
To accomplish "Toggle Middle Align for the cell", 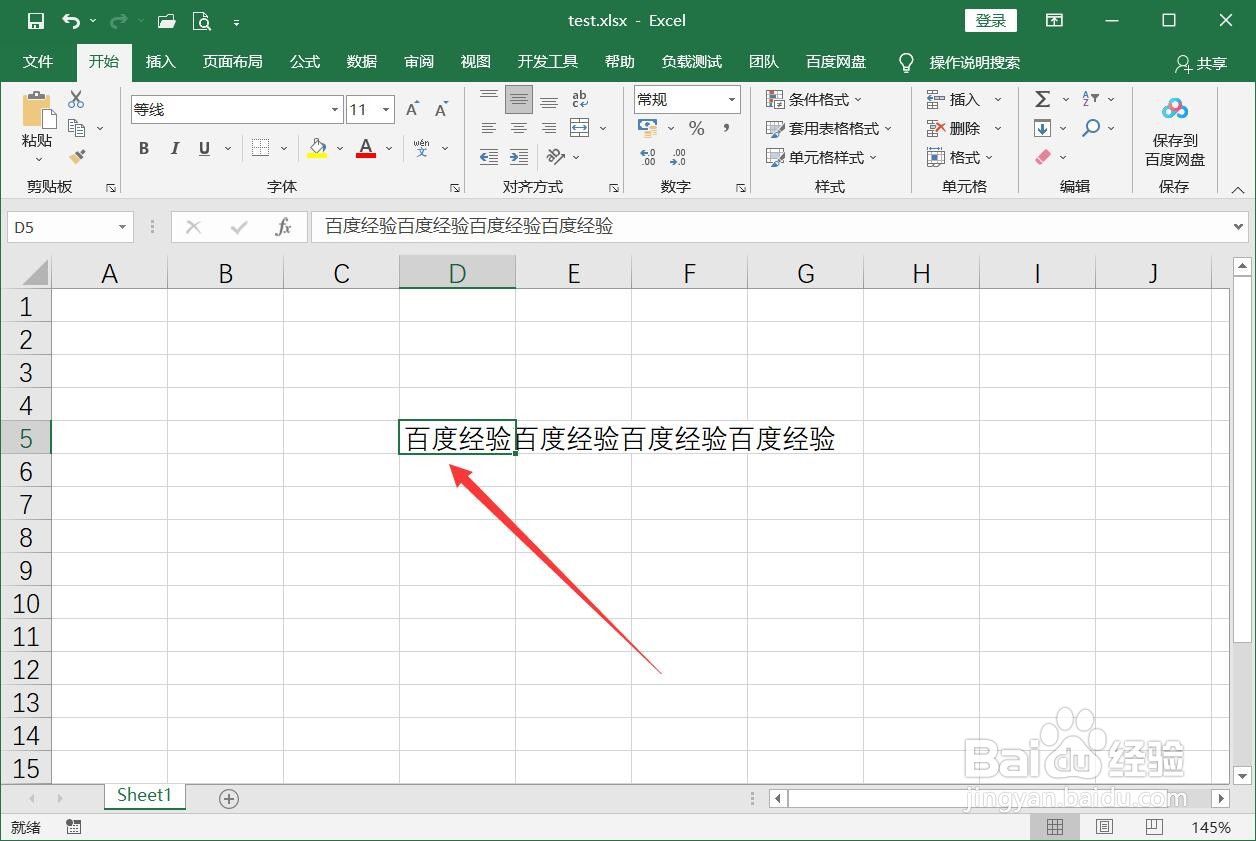I will pyautogui.click(x=518, y=99).
